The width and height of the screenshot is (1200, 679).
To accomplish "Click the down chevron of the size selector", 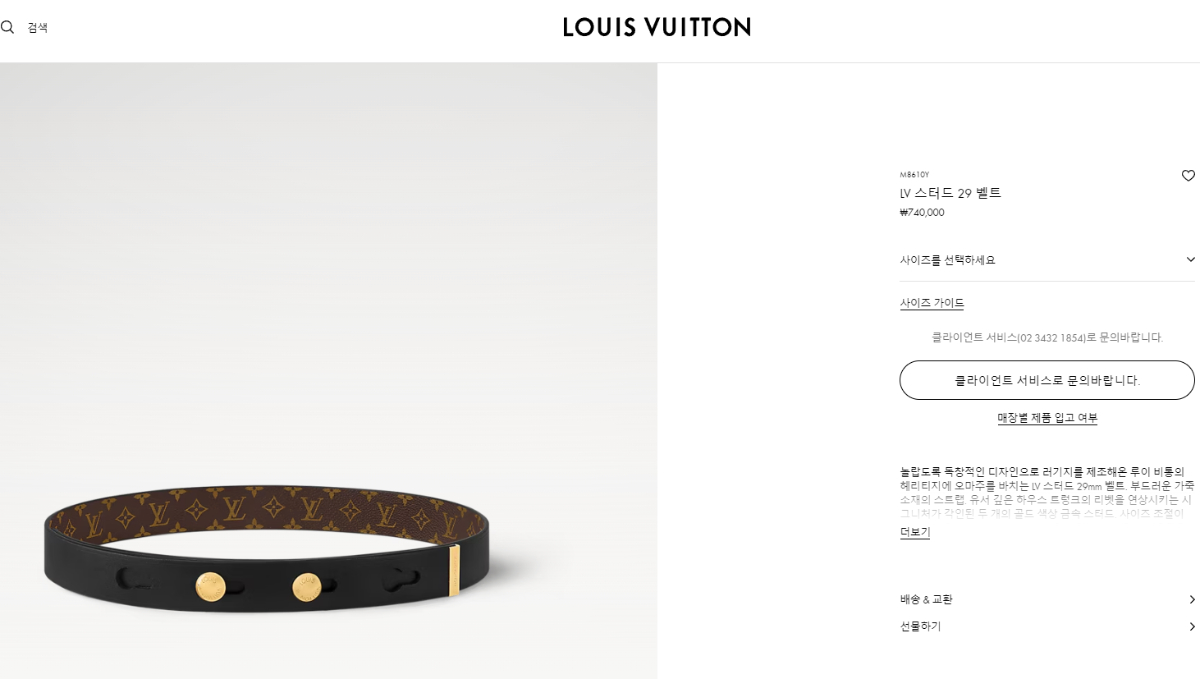I will click(1190, 260).
